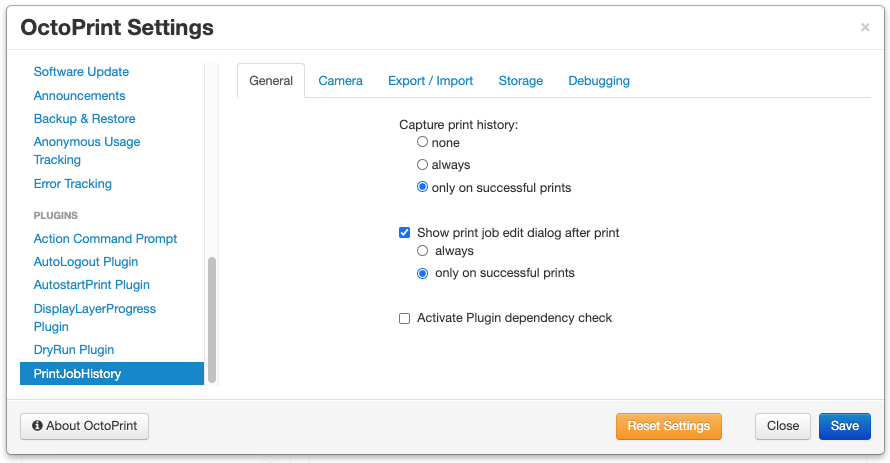This screenshot has width=890, height=463.
Task: Open the Export / Import tab
Action: [430, 81]
